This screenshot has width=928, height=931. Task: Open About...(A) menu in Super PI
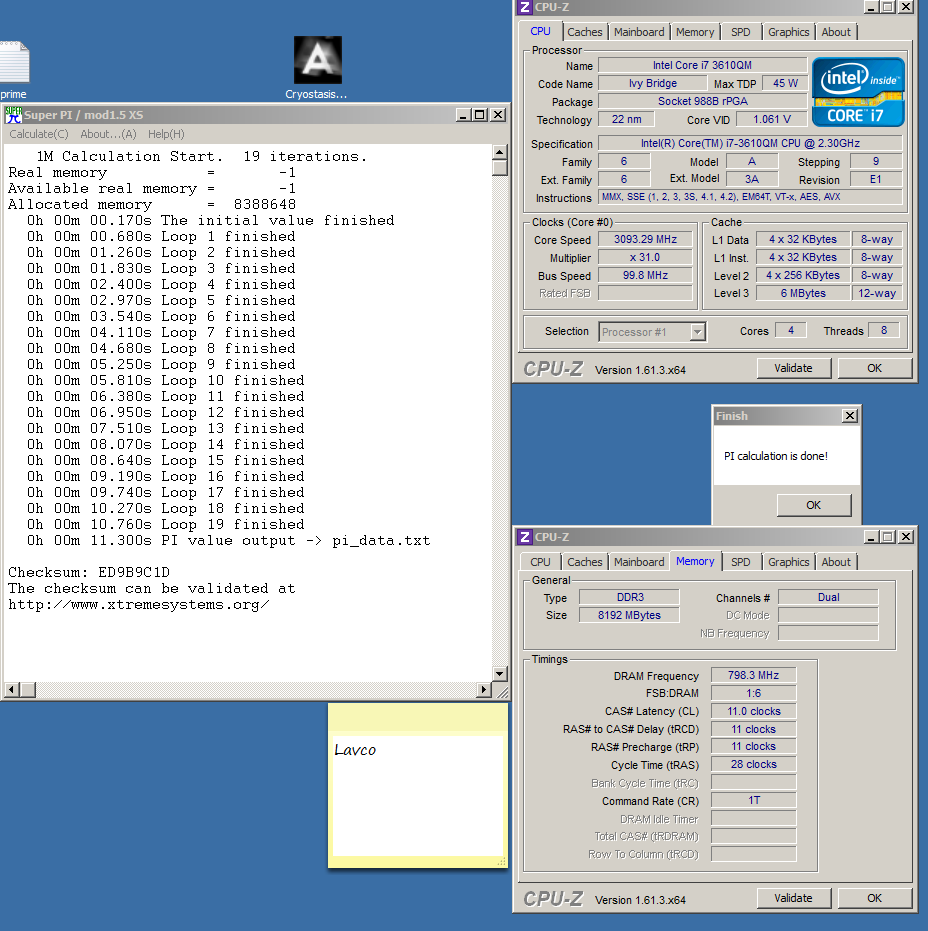[x=108, y=134]
